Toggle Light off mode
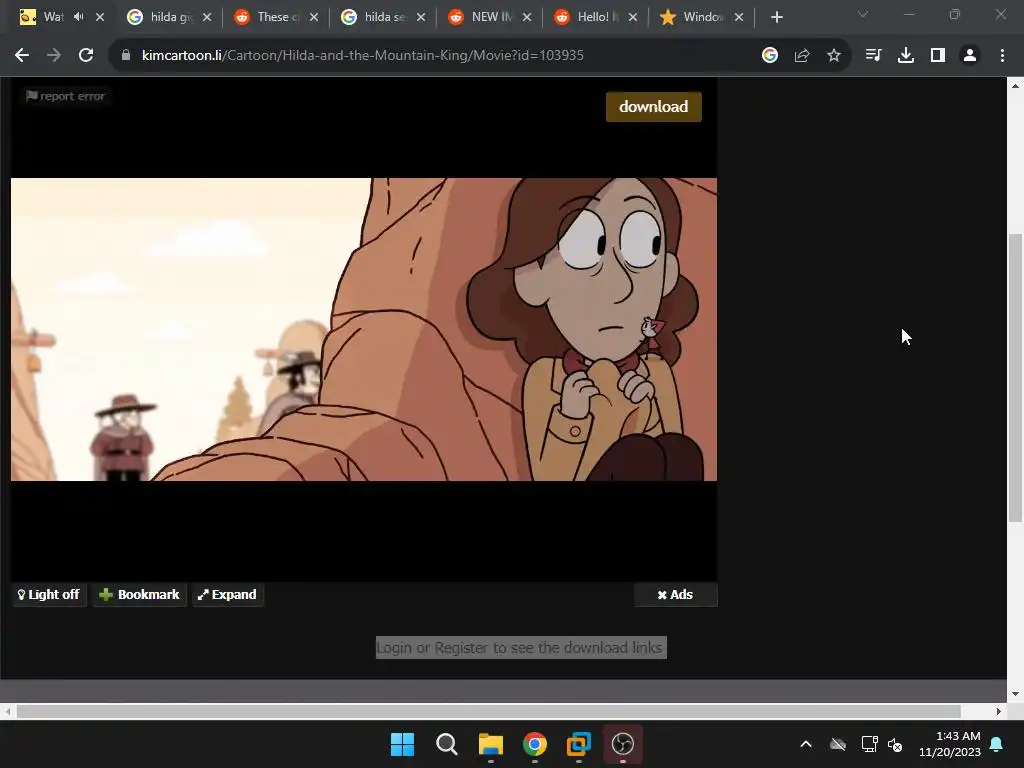This screenshot has width=1024, height=768. (x=49, y=594)
